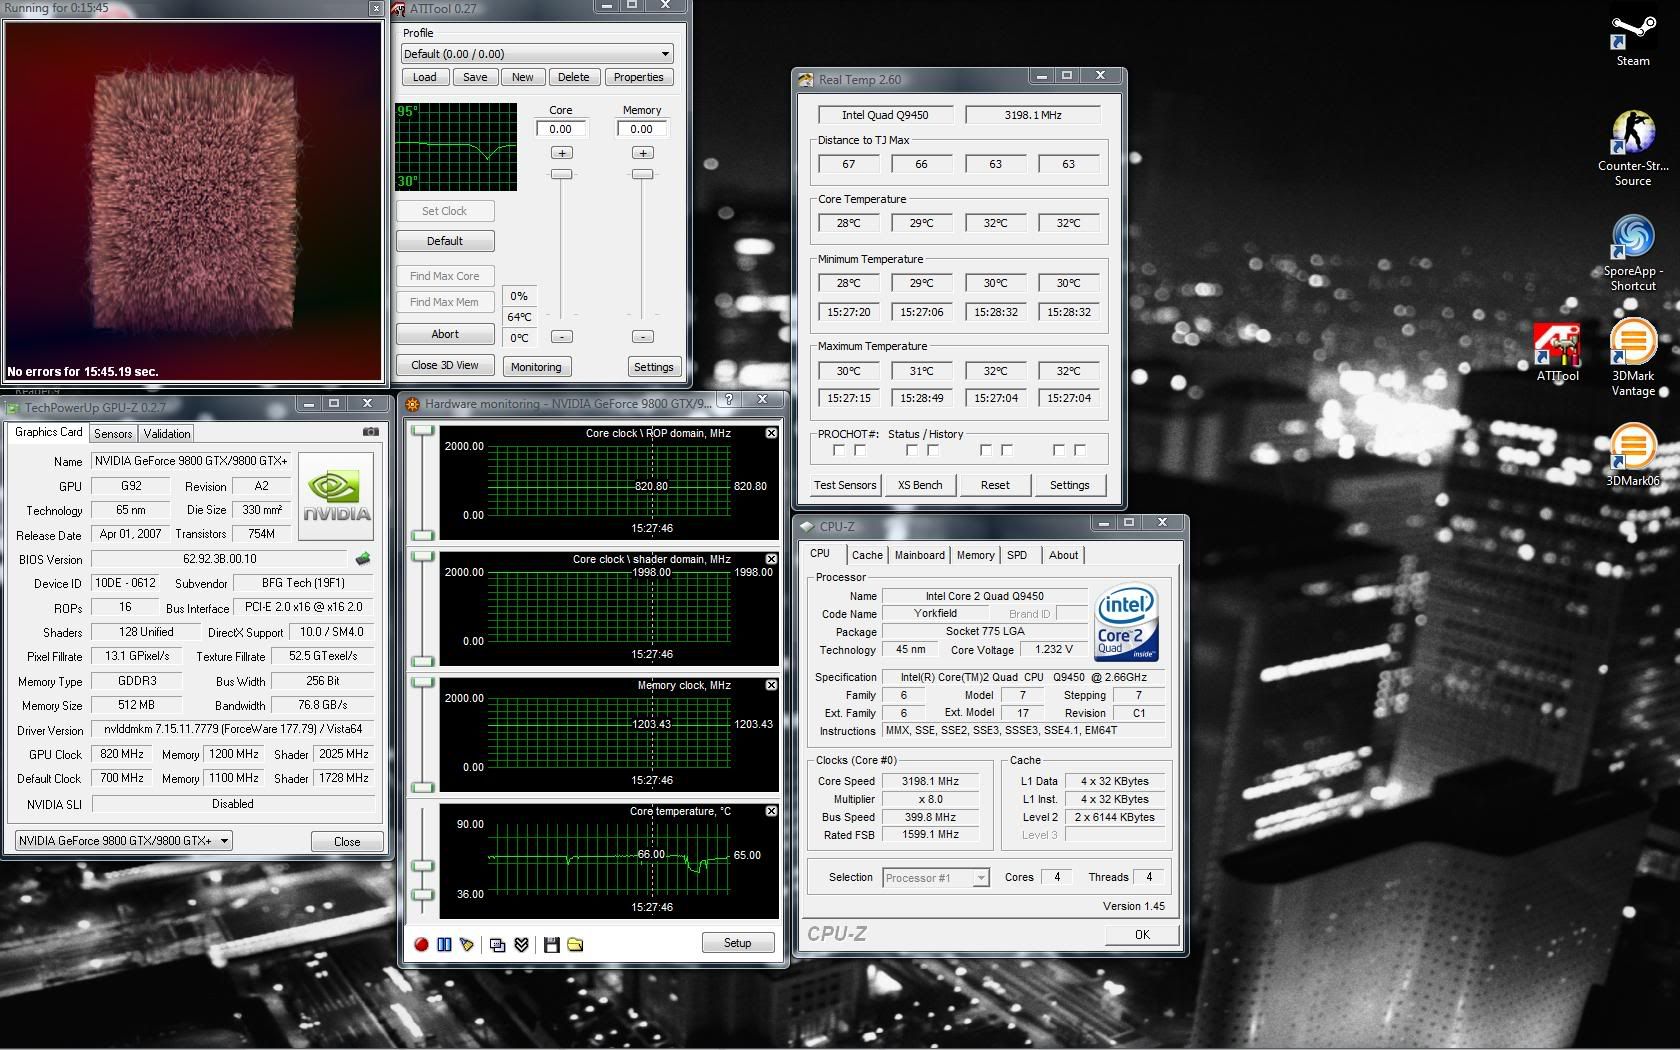Click the plus stepper under Memory in ATITool
The image size is (1680, 1050).
(x=643, y=153)
